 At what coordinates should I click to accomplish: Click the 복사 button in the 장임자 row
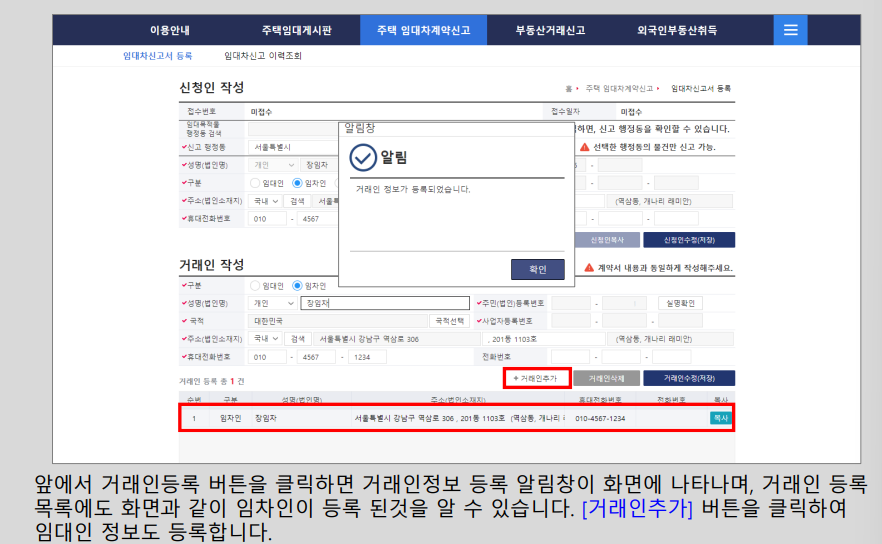coord(720,418)
